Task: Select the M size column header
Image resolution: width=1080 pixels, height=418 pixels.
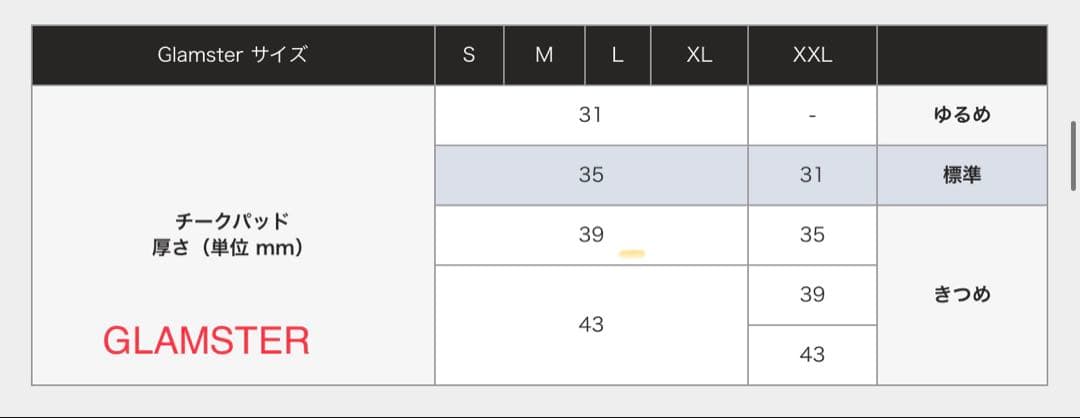Action: click(x=543, y=56)
